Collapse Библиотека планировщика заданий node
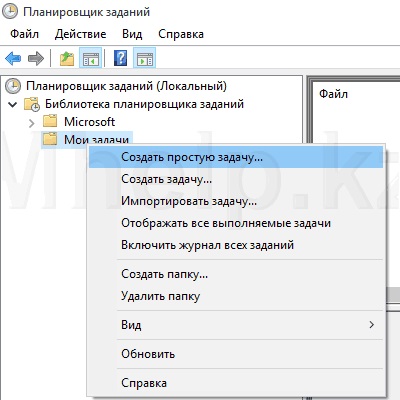The height and width of the screenshot is (400, 400). (x=13, y=104)
